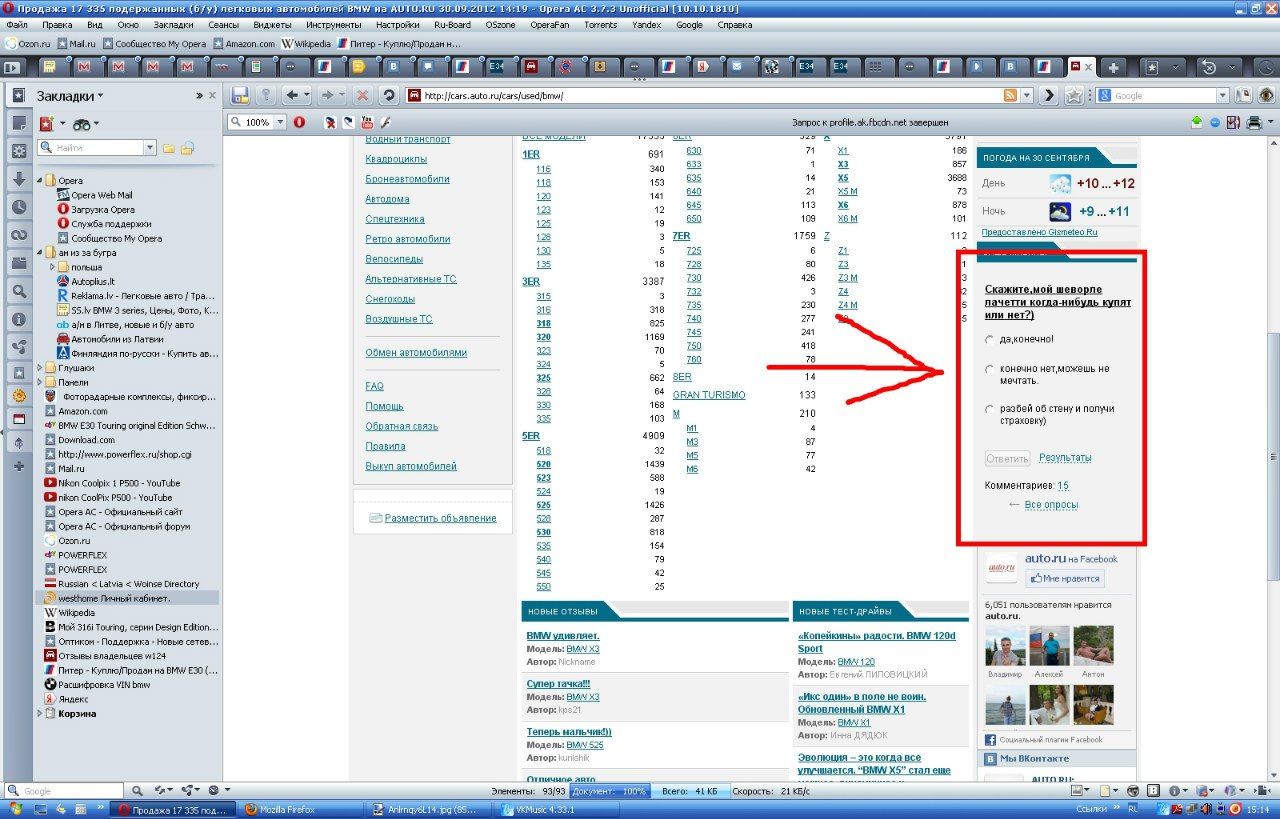Open the 'X5' model link
The image size is (1280, 819).
click(843, 177)
